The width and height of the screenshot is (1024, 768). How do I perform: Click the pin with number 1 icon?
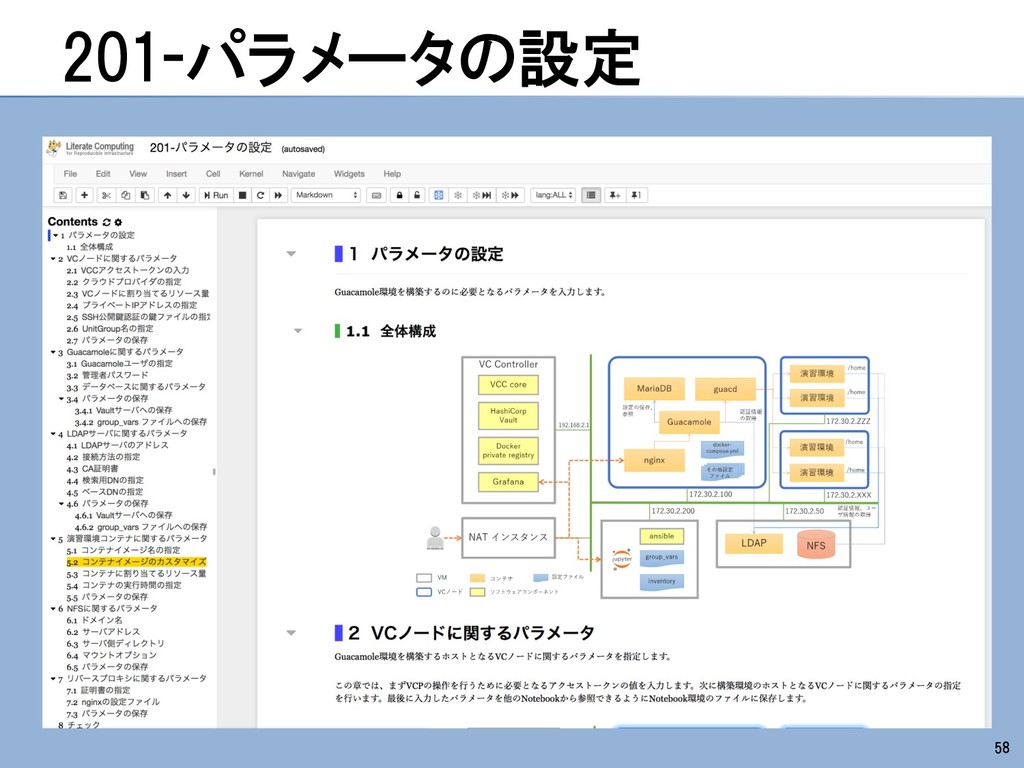(635, 195)
